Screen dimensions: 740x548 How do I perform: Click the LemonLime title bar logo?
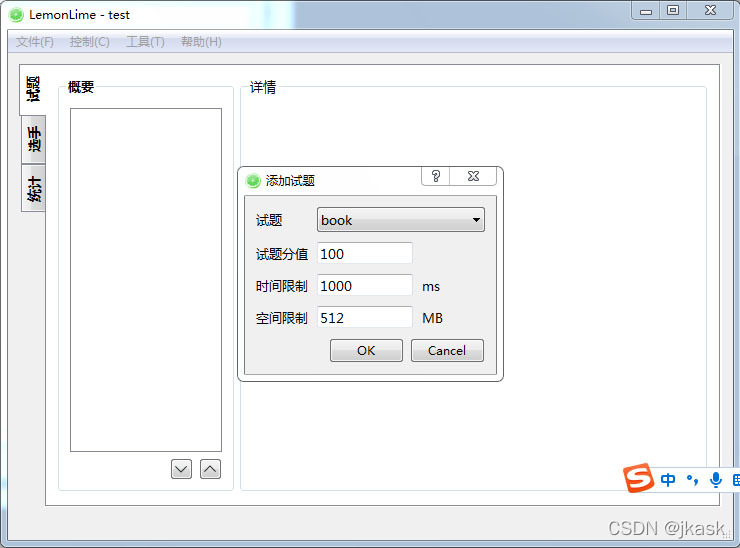click(16, 15)
